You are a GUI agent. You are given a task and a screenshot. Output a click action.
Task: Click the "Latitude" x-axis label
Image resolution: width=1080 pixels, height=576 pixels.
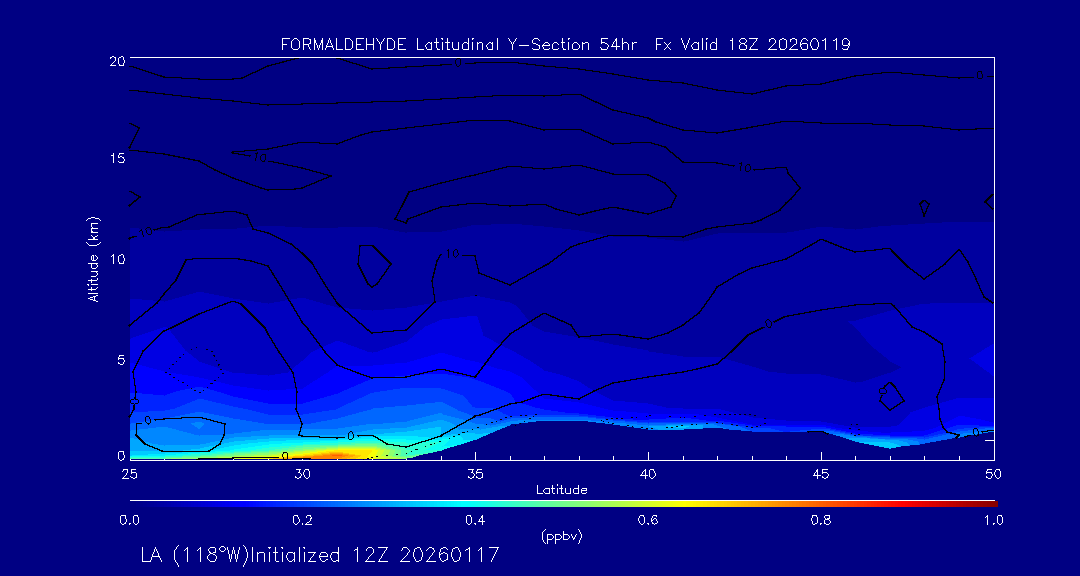point(561,490)
